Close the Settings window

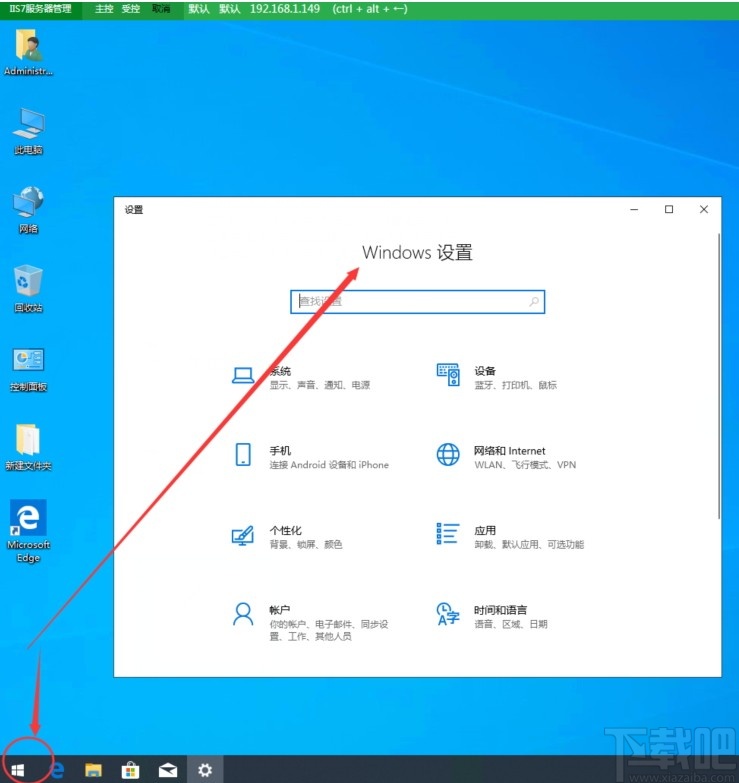(x=704, y=209)
